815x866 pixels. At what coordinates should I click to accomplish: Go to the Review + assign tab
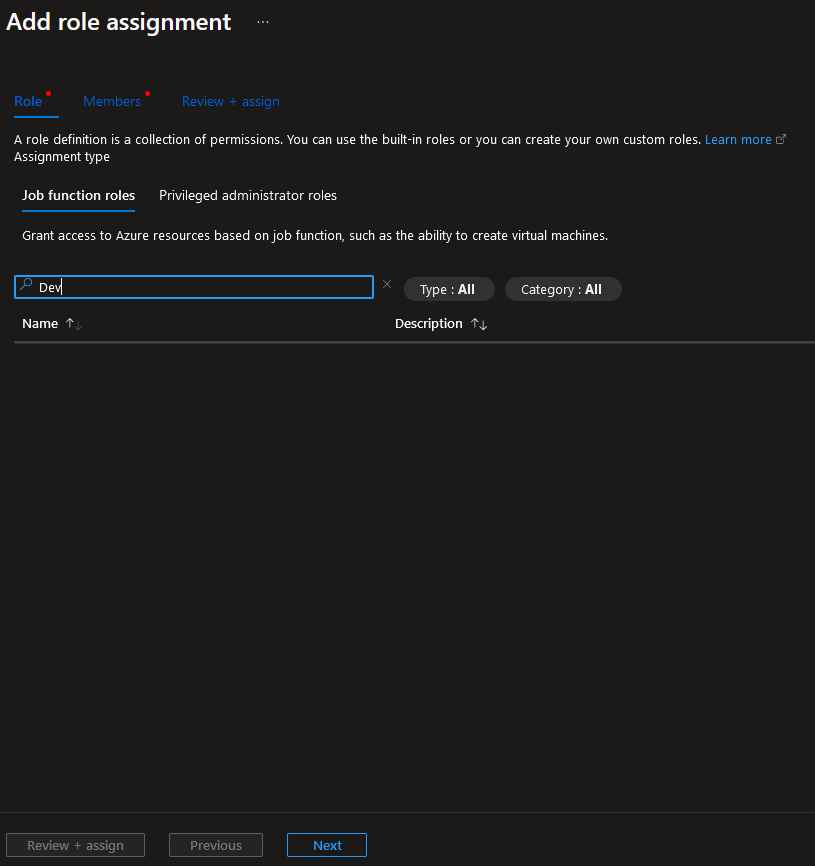231,102
